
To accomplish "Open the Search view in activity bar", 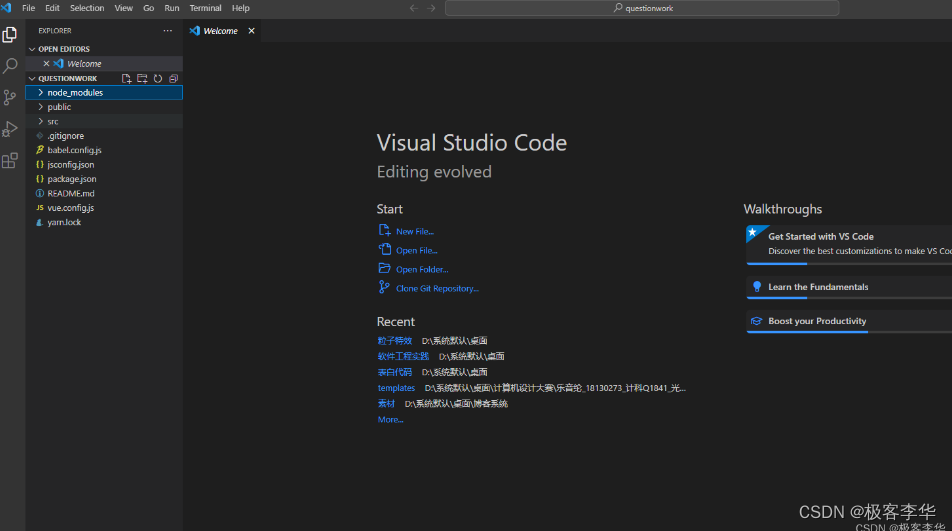I will coord(10,66).
